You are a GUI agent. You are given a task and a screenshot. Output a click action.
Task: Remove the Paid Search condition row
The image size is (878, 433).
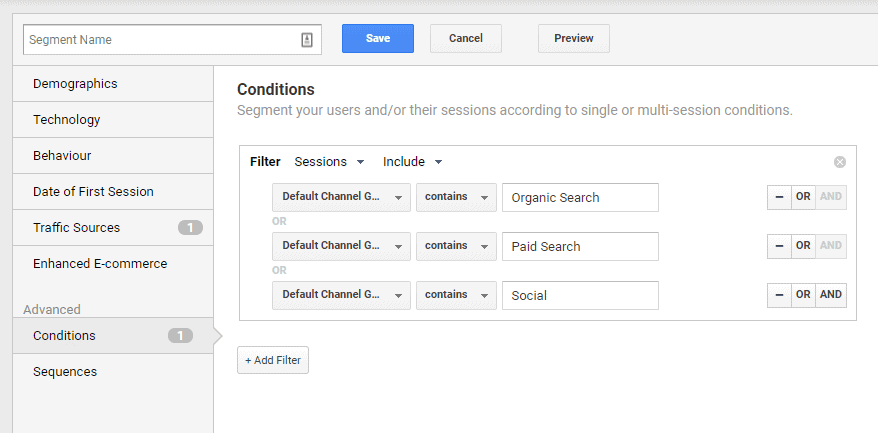click(778, 246)
